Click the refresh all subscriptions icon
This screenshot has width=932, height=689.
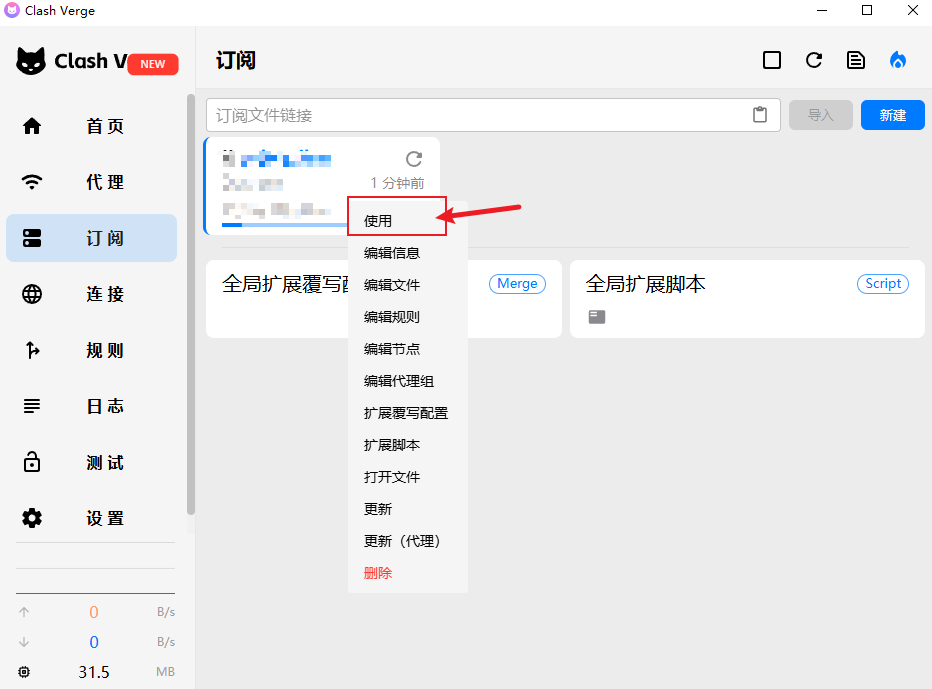(x=814, y=60)
